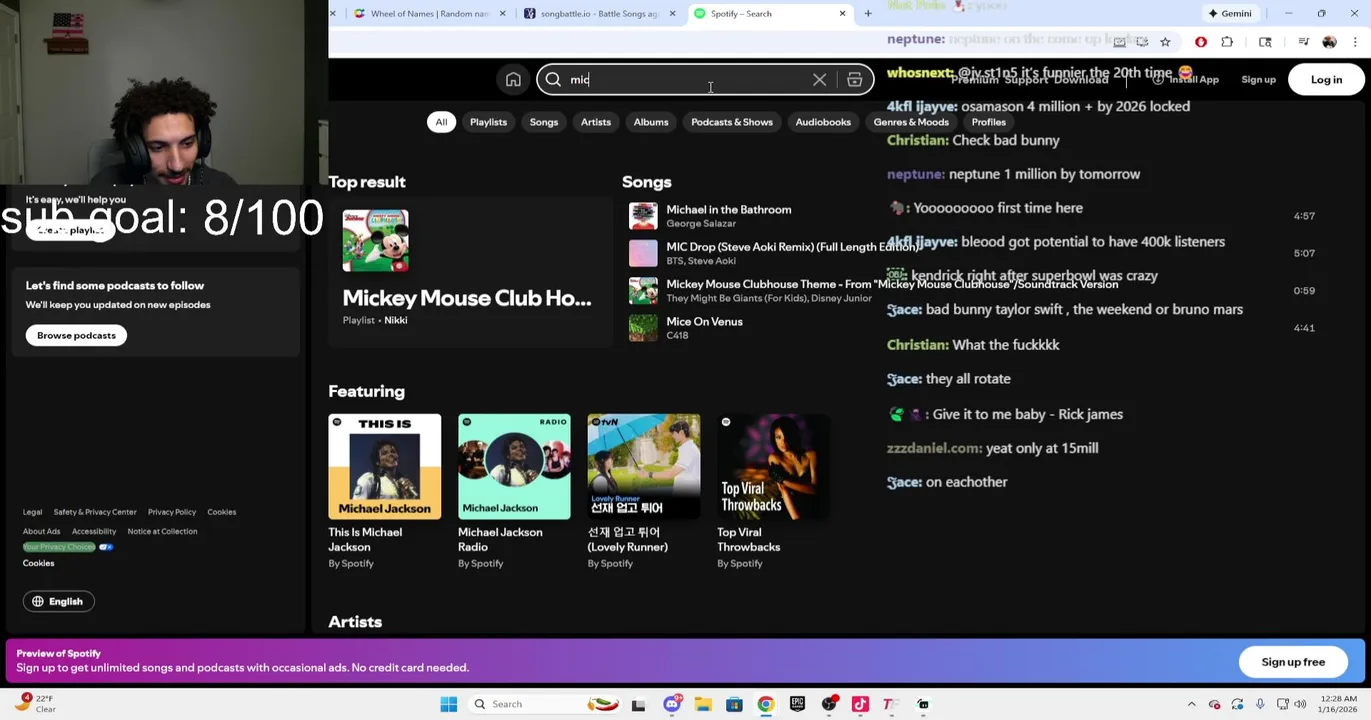1371x720 pixels.
Task: Open the pink music-note app on taskbar
Action: point(860,704)
